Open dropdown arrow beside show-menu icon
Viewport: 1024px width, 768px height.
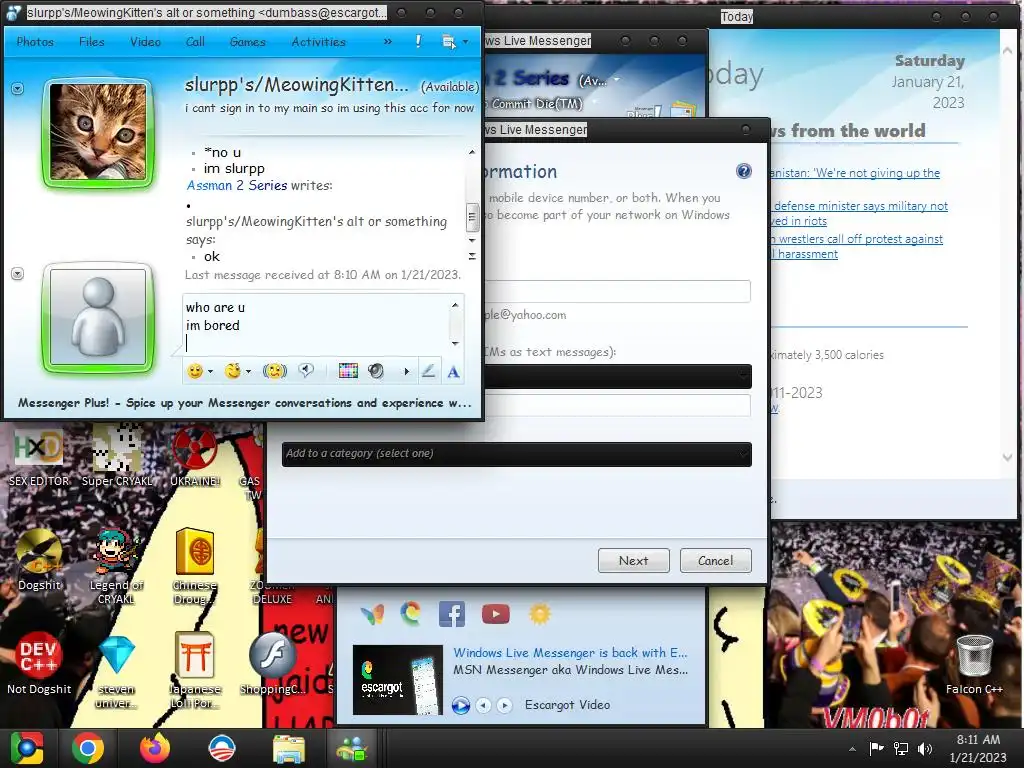point(466,42)
